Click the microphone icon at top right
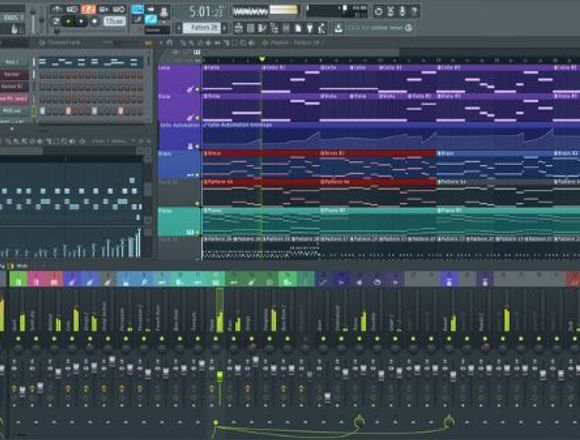Screen dimensions: 580x440 coord(402,11)
